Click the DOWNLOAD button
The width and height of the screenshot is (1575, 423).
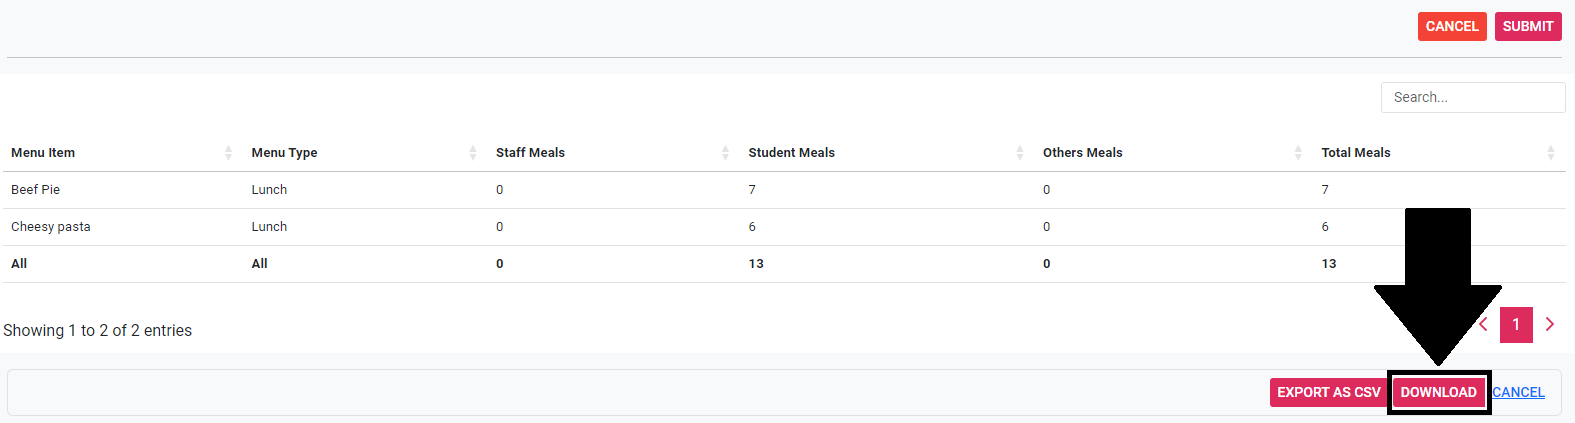(1438, 393)
